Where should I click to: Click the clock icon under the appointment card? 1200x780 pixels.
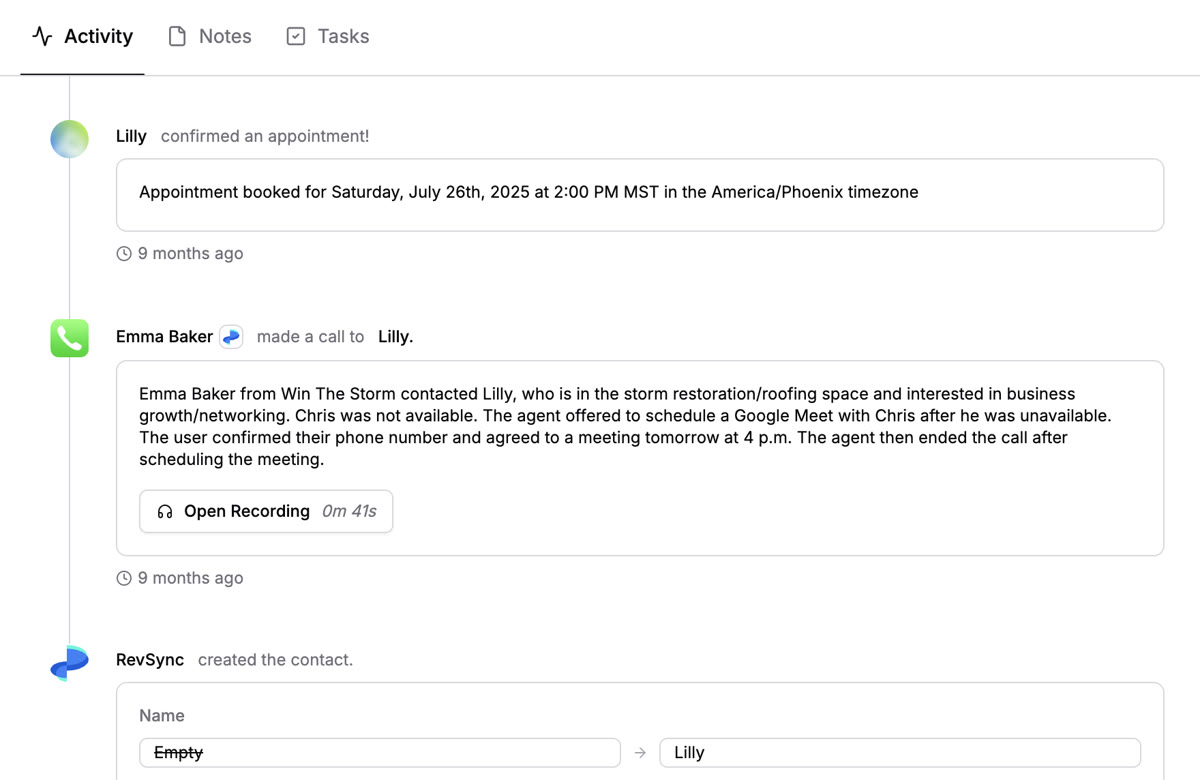(123, 253)
